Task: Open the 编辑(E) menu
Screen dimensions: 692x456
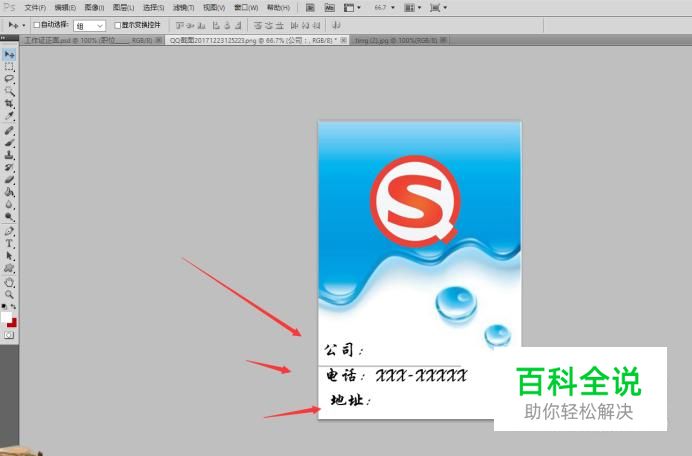Action: (65, 8)
